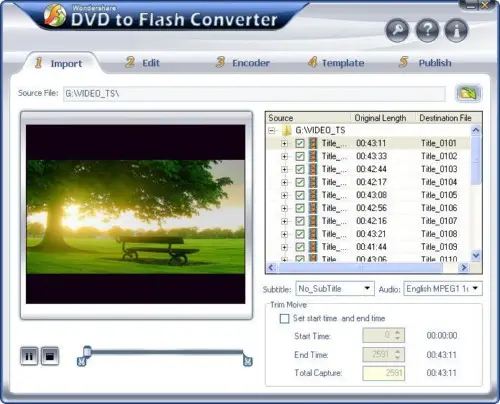
Task: Open the Audio track dropdown
Action: [443, 289]
